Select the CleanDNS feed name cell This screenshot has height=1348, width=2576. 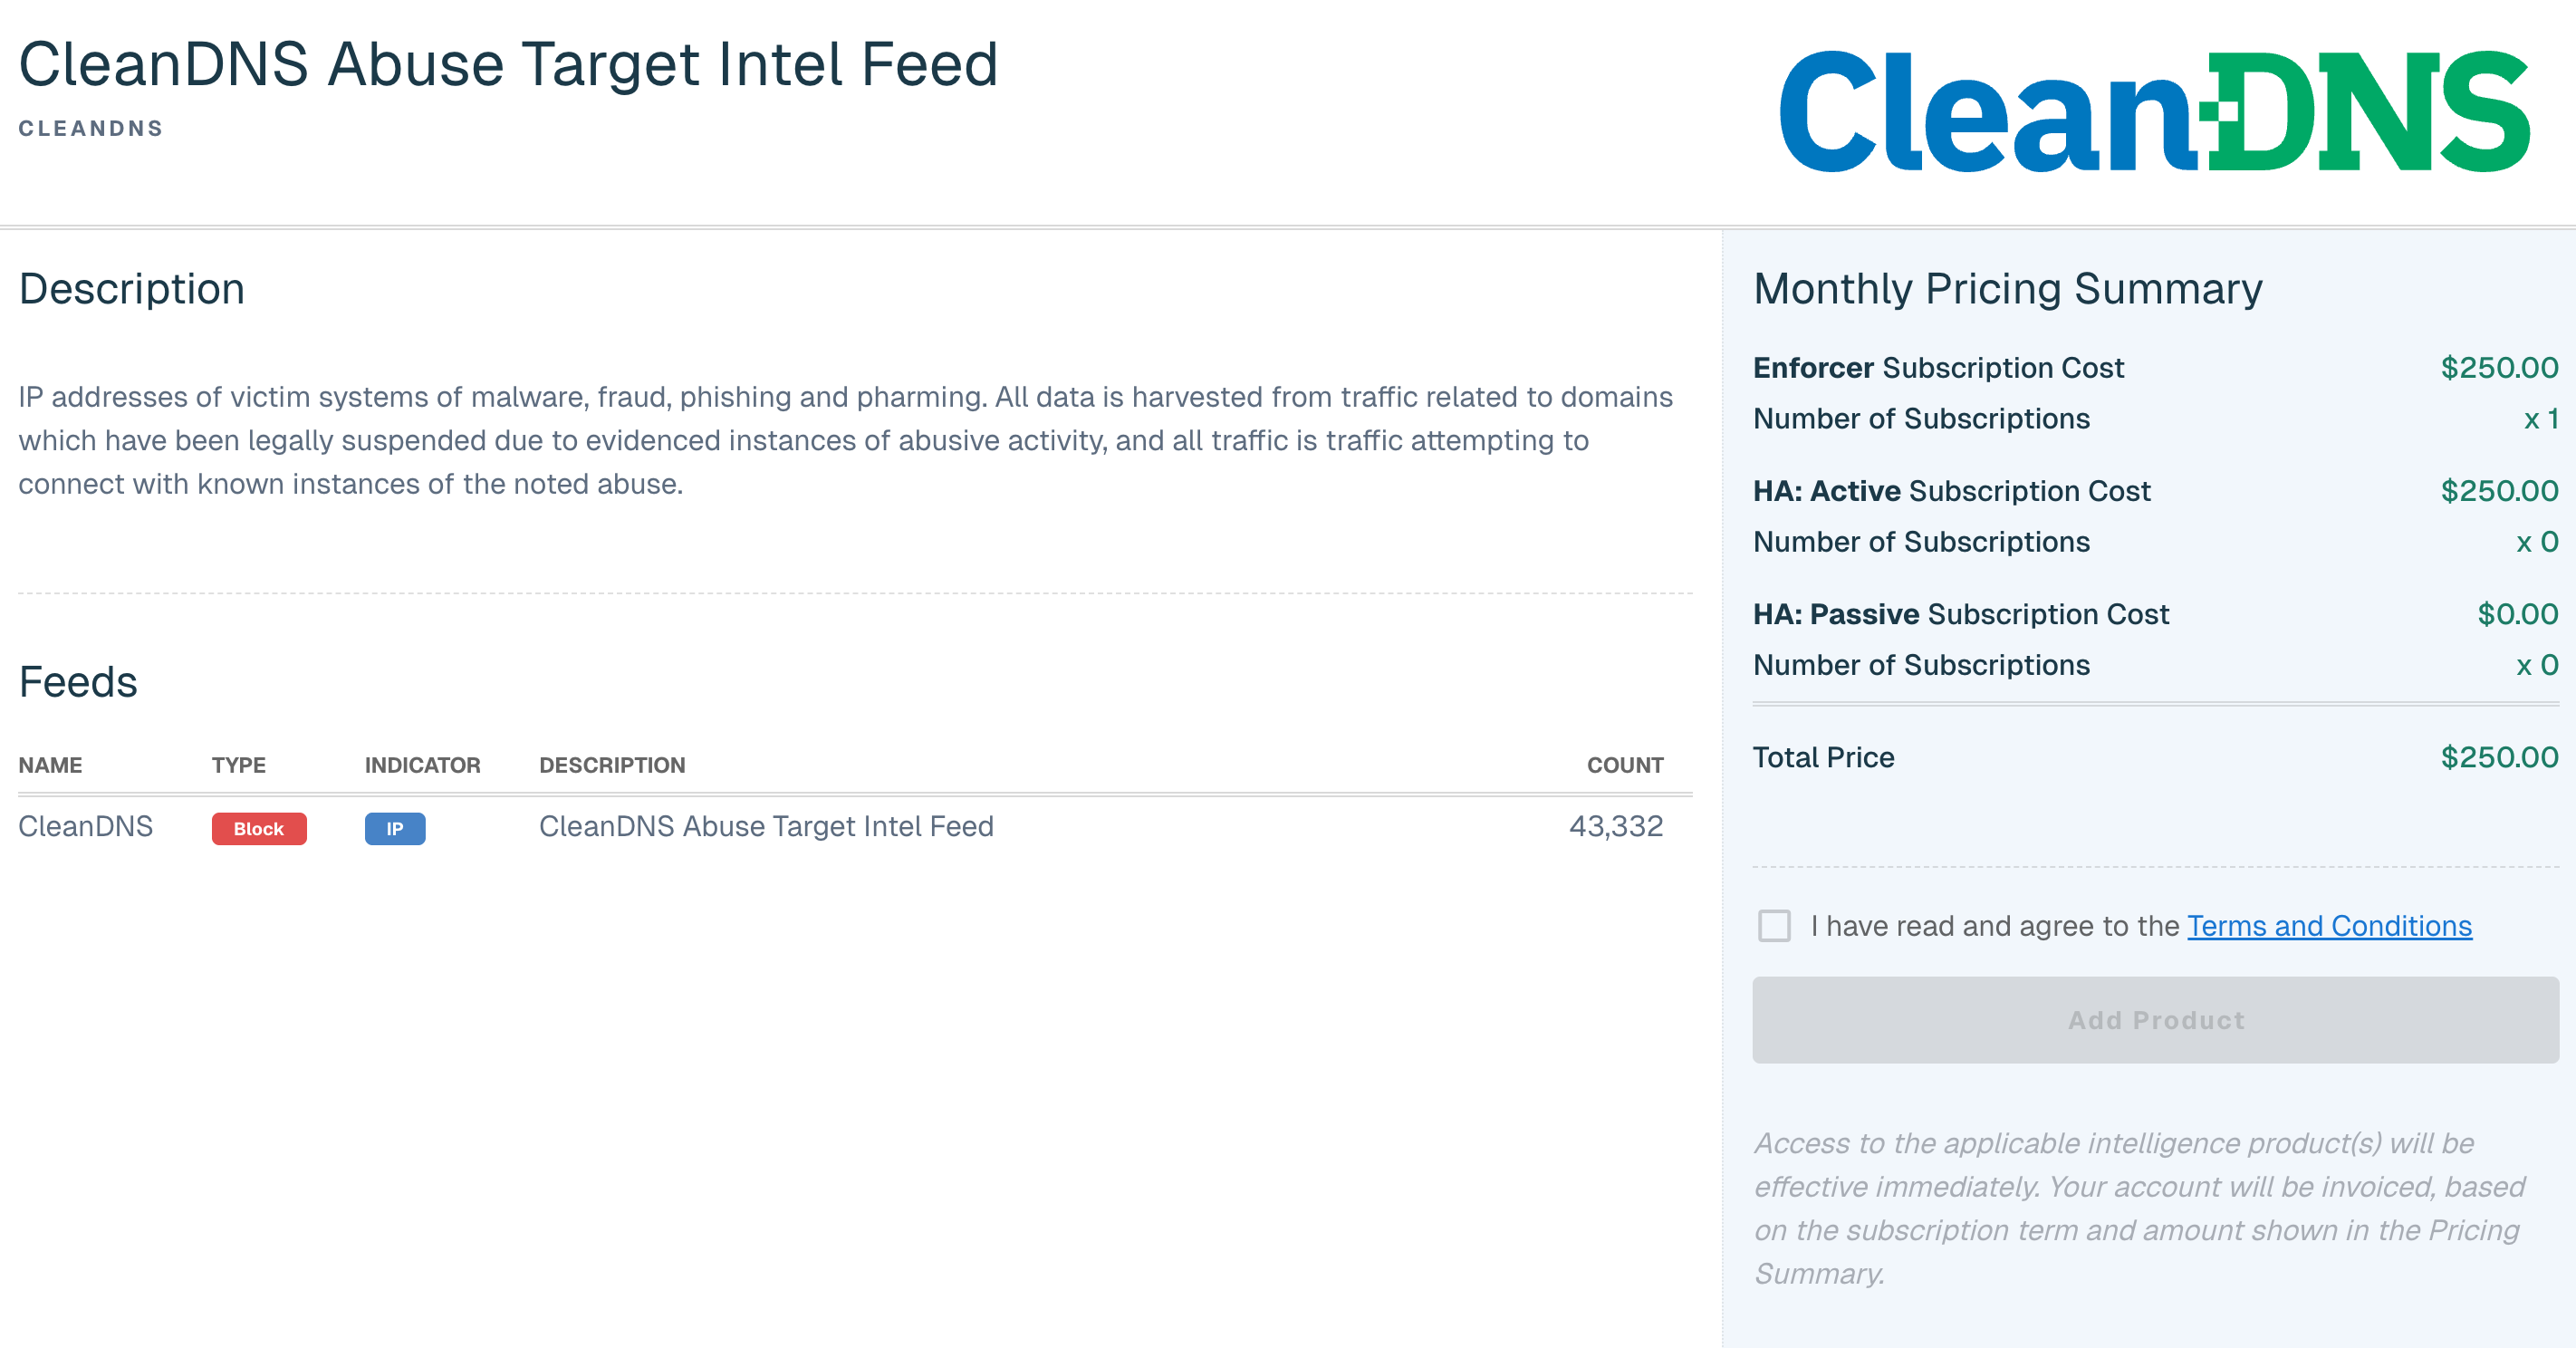point(86,826)
